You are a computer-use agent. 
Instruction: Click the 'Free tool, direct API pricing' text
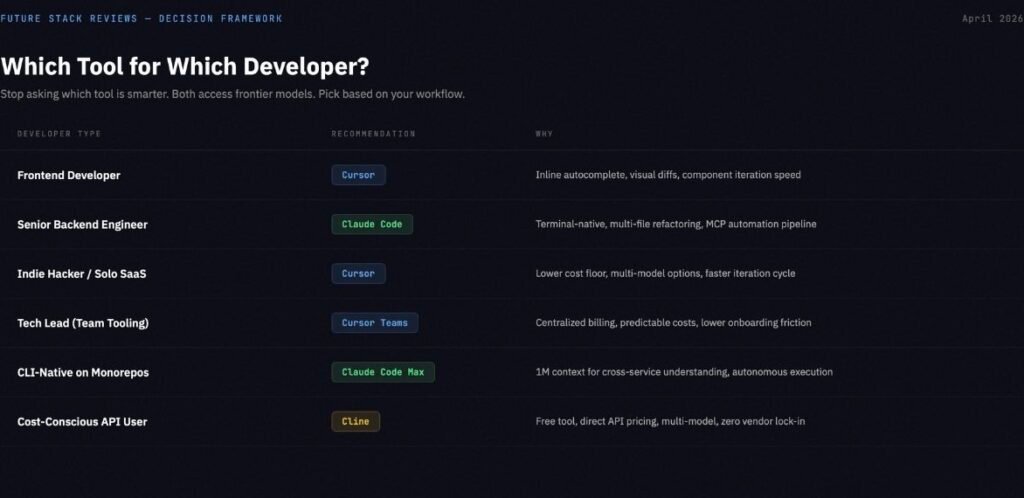[x=670, y=422]
